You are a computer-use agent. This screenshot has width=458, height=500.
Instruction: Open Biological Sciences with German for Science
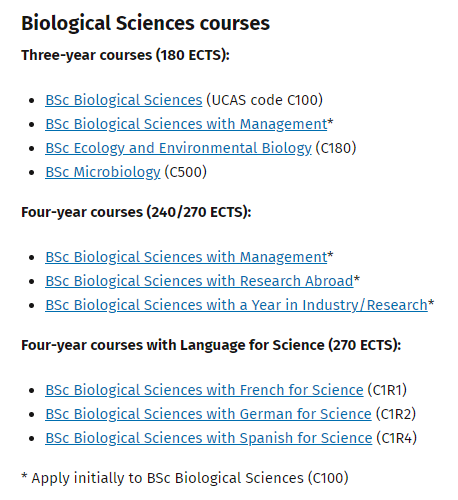tap(208, 414)
